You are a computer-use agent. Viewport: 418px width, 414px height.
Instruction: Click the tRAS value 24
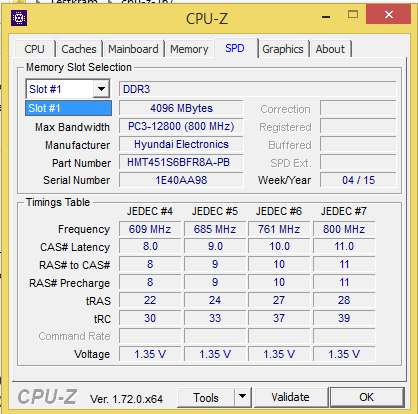215,300
